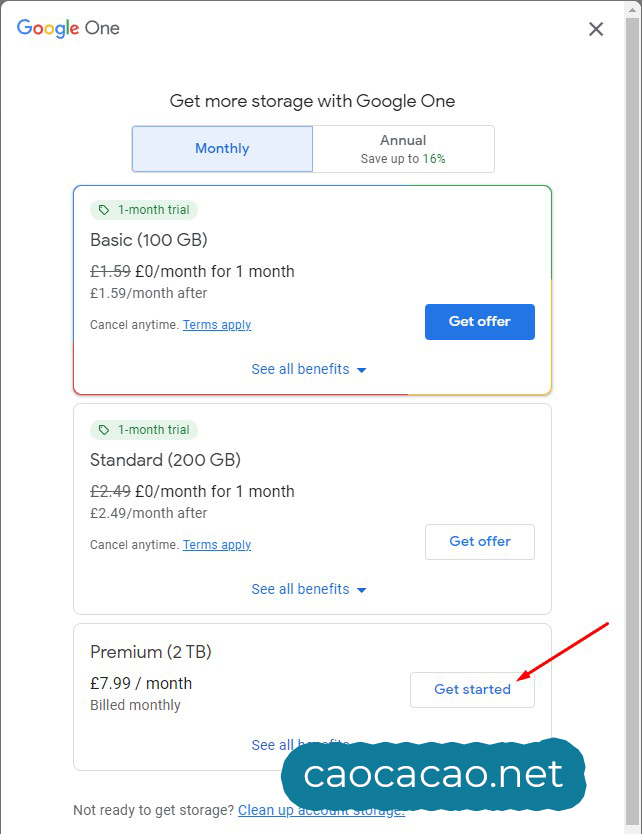Image resolution: width=642 pixels, height=834 pixels.
Task: Click the 1-month trial tag on Basic plan
Action: tap(144, 210)
